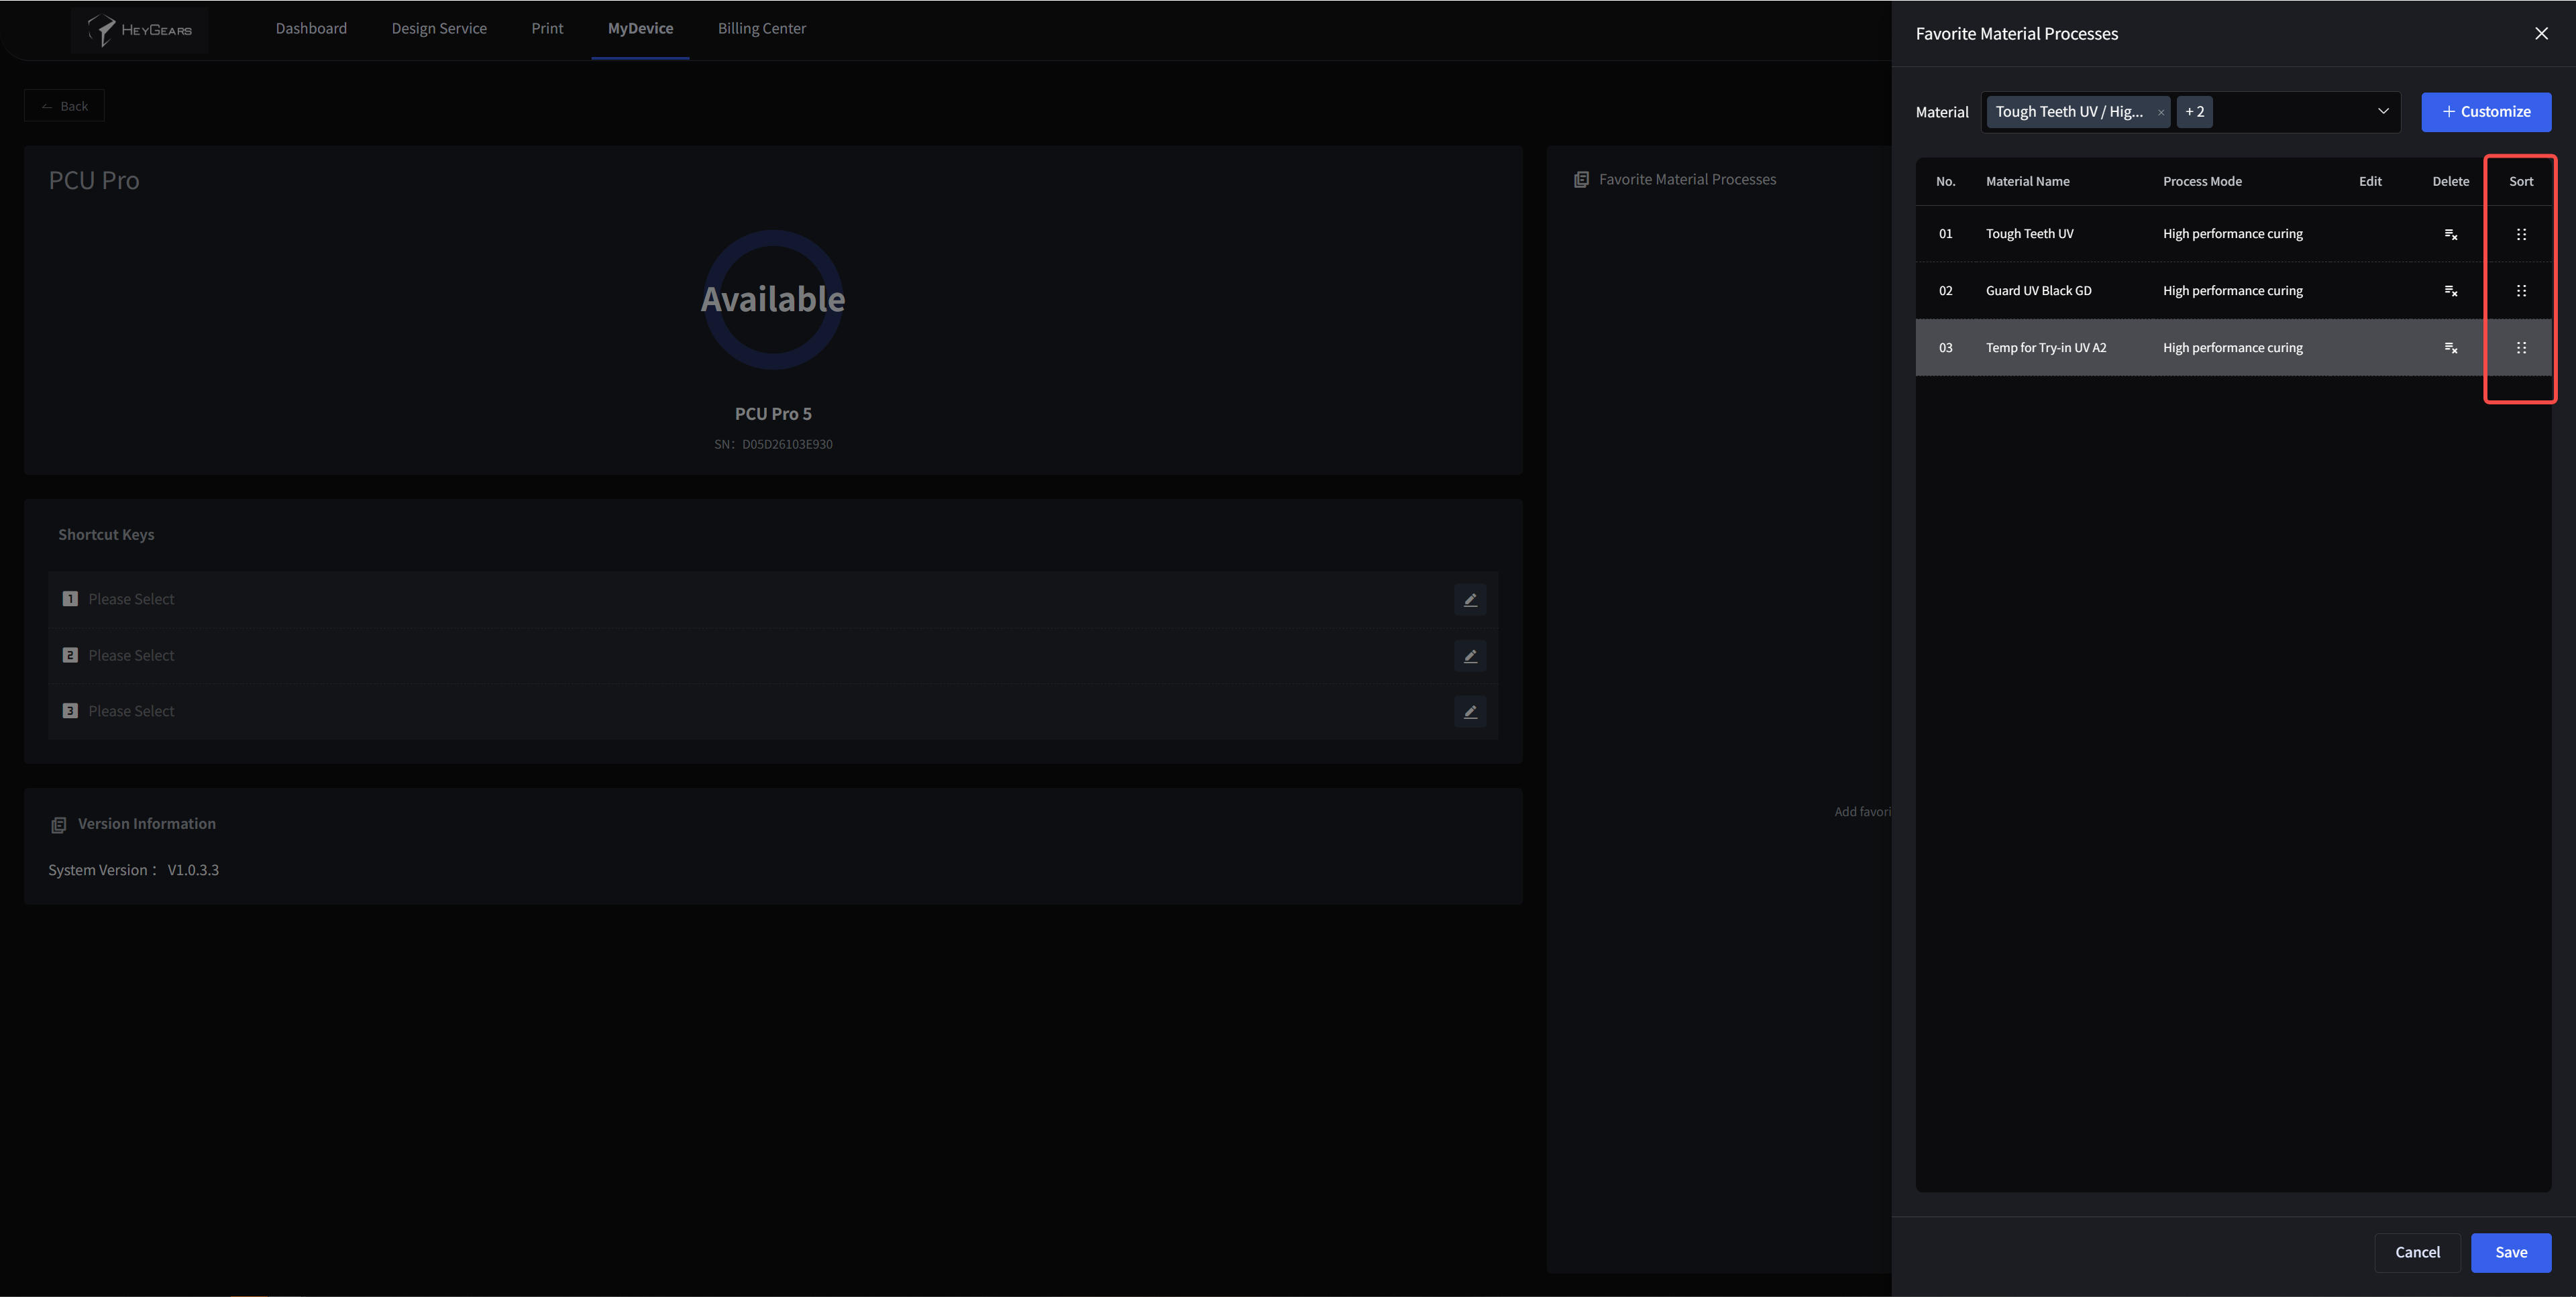The width and height of the screenshot is (2576, 1297).
Task: Click the second Please Select shortcut slot
Action: click(131, 656)
